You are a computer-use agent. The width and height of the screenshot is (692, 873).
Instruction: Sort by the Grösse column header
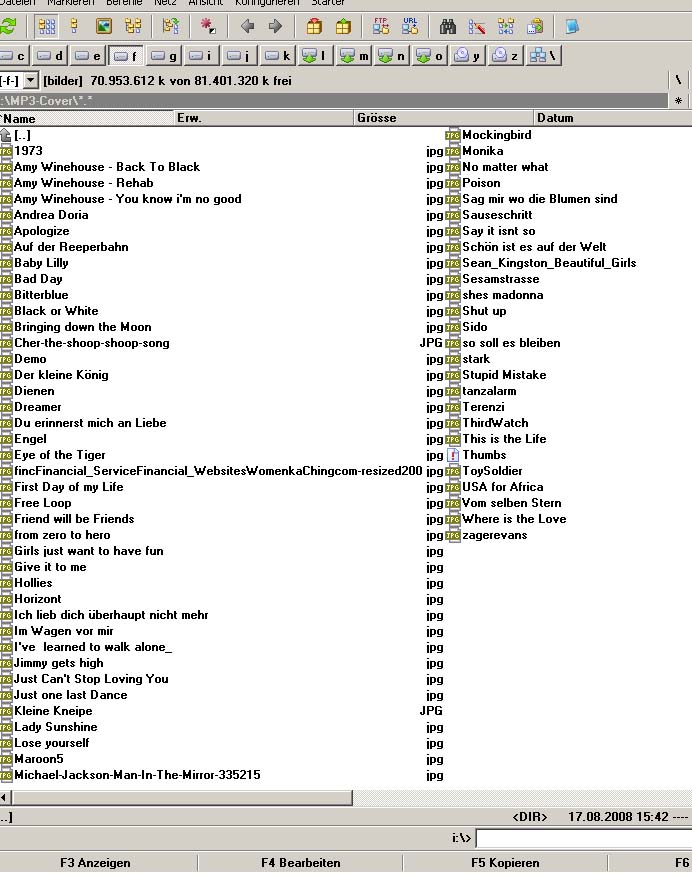click(444, 118)
